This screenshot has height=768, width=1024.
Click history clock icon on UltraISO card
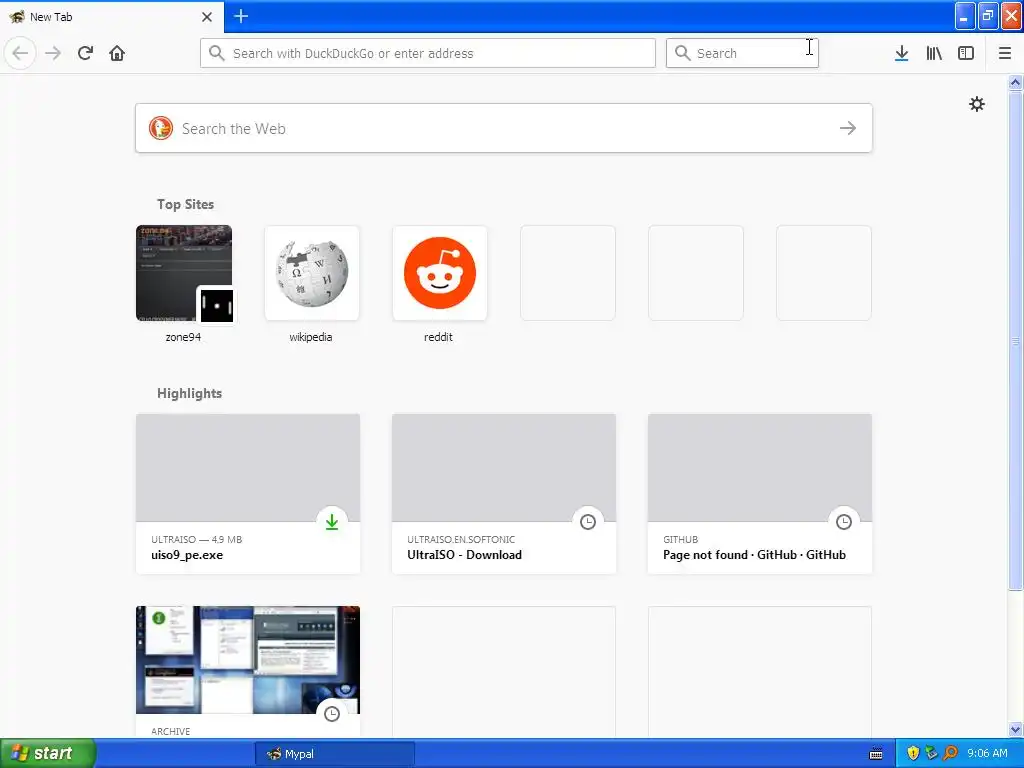coord(588,522)
